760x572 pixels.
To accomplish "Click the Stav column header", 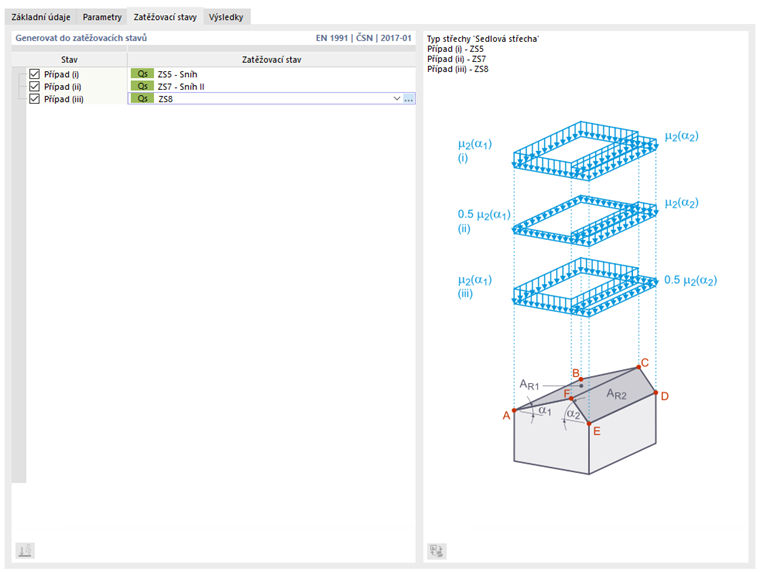I will [69, 60].
